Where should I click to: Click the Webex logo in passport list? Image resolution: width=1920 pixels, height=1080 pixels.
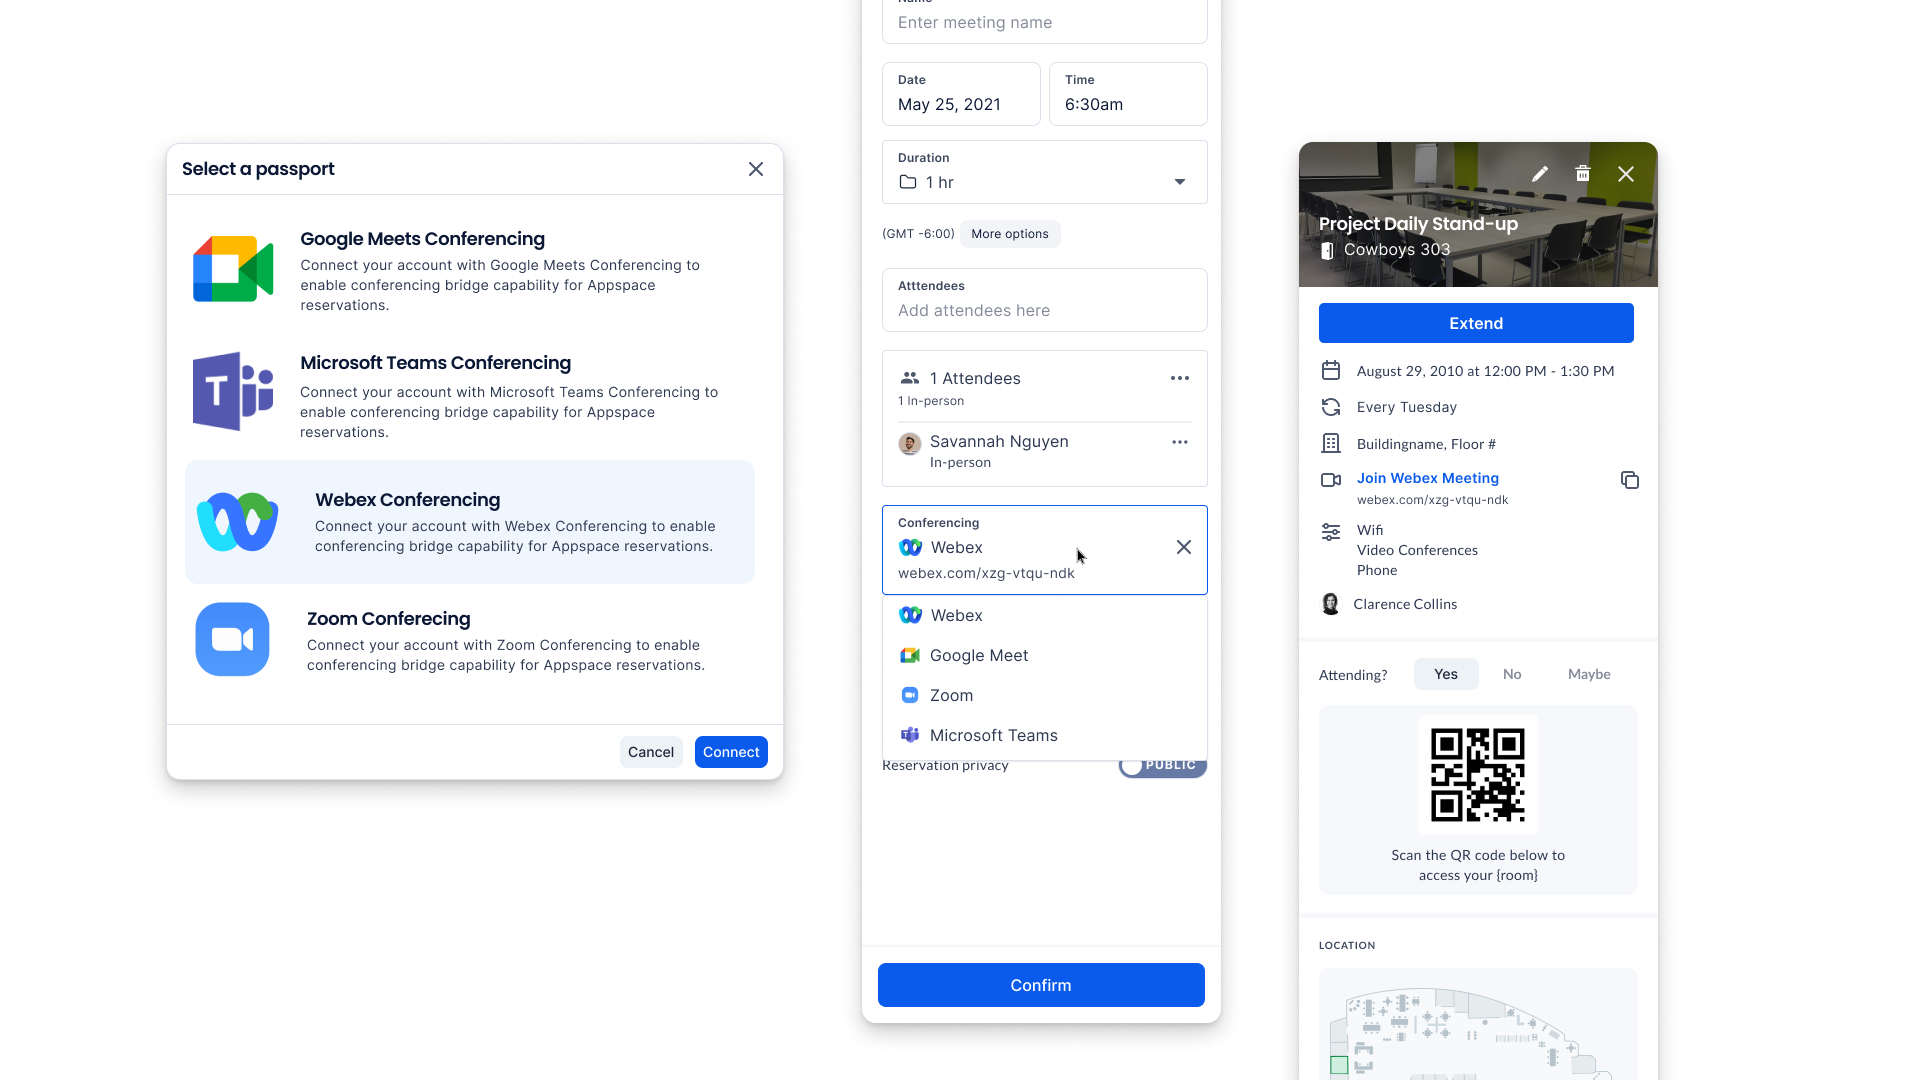237,522
